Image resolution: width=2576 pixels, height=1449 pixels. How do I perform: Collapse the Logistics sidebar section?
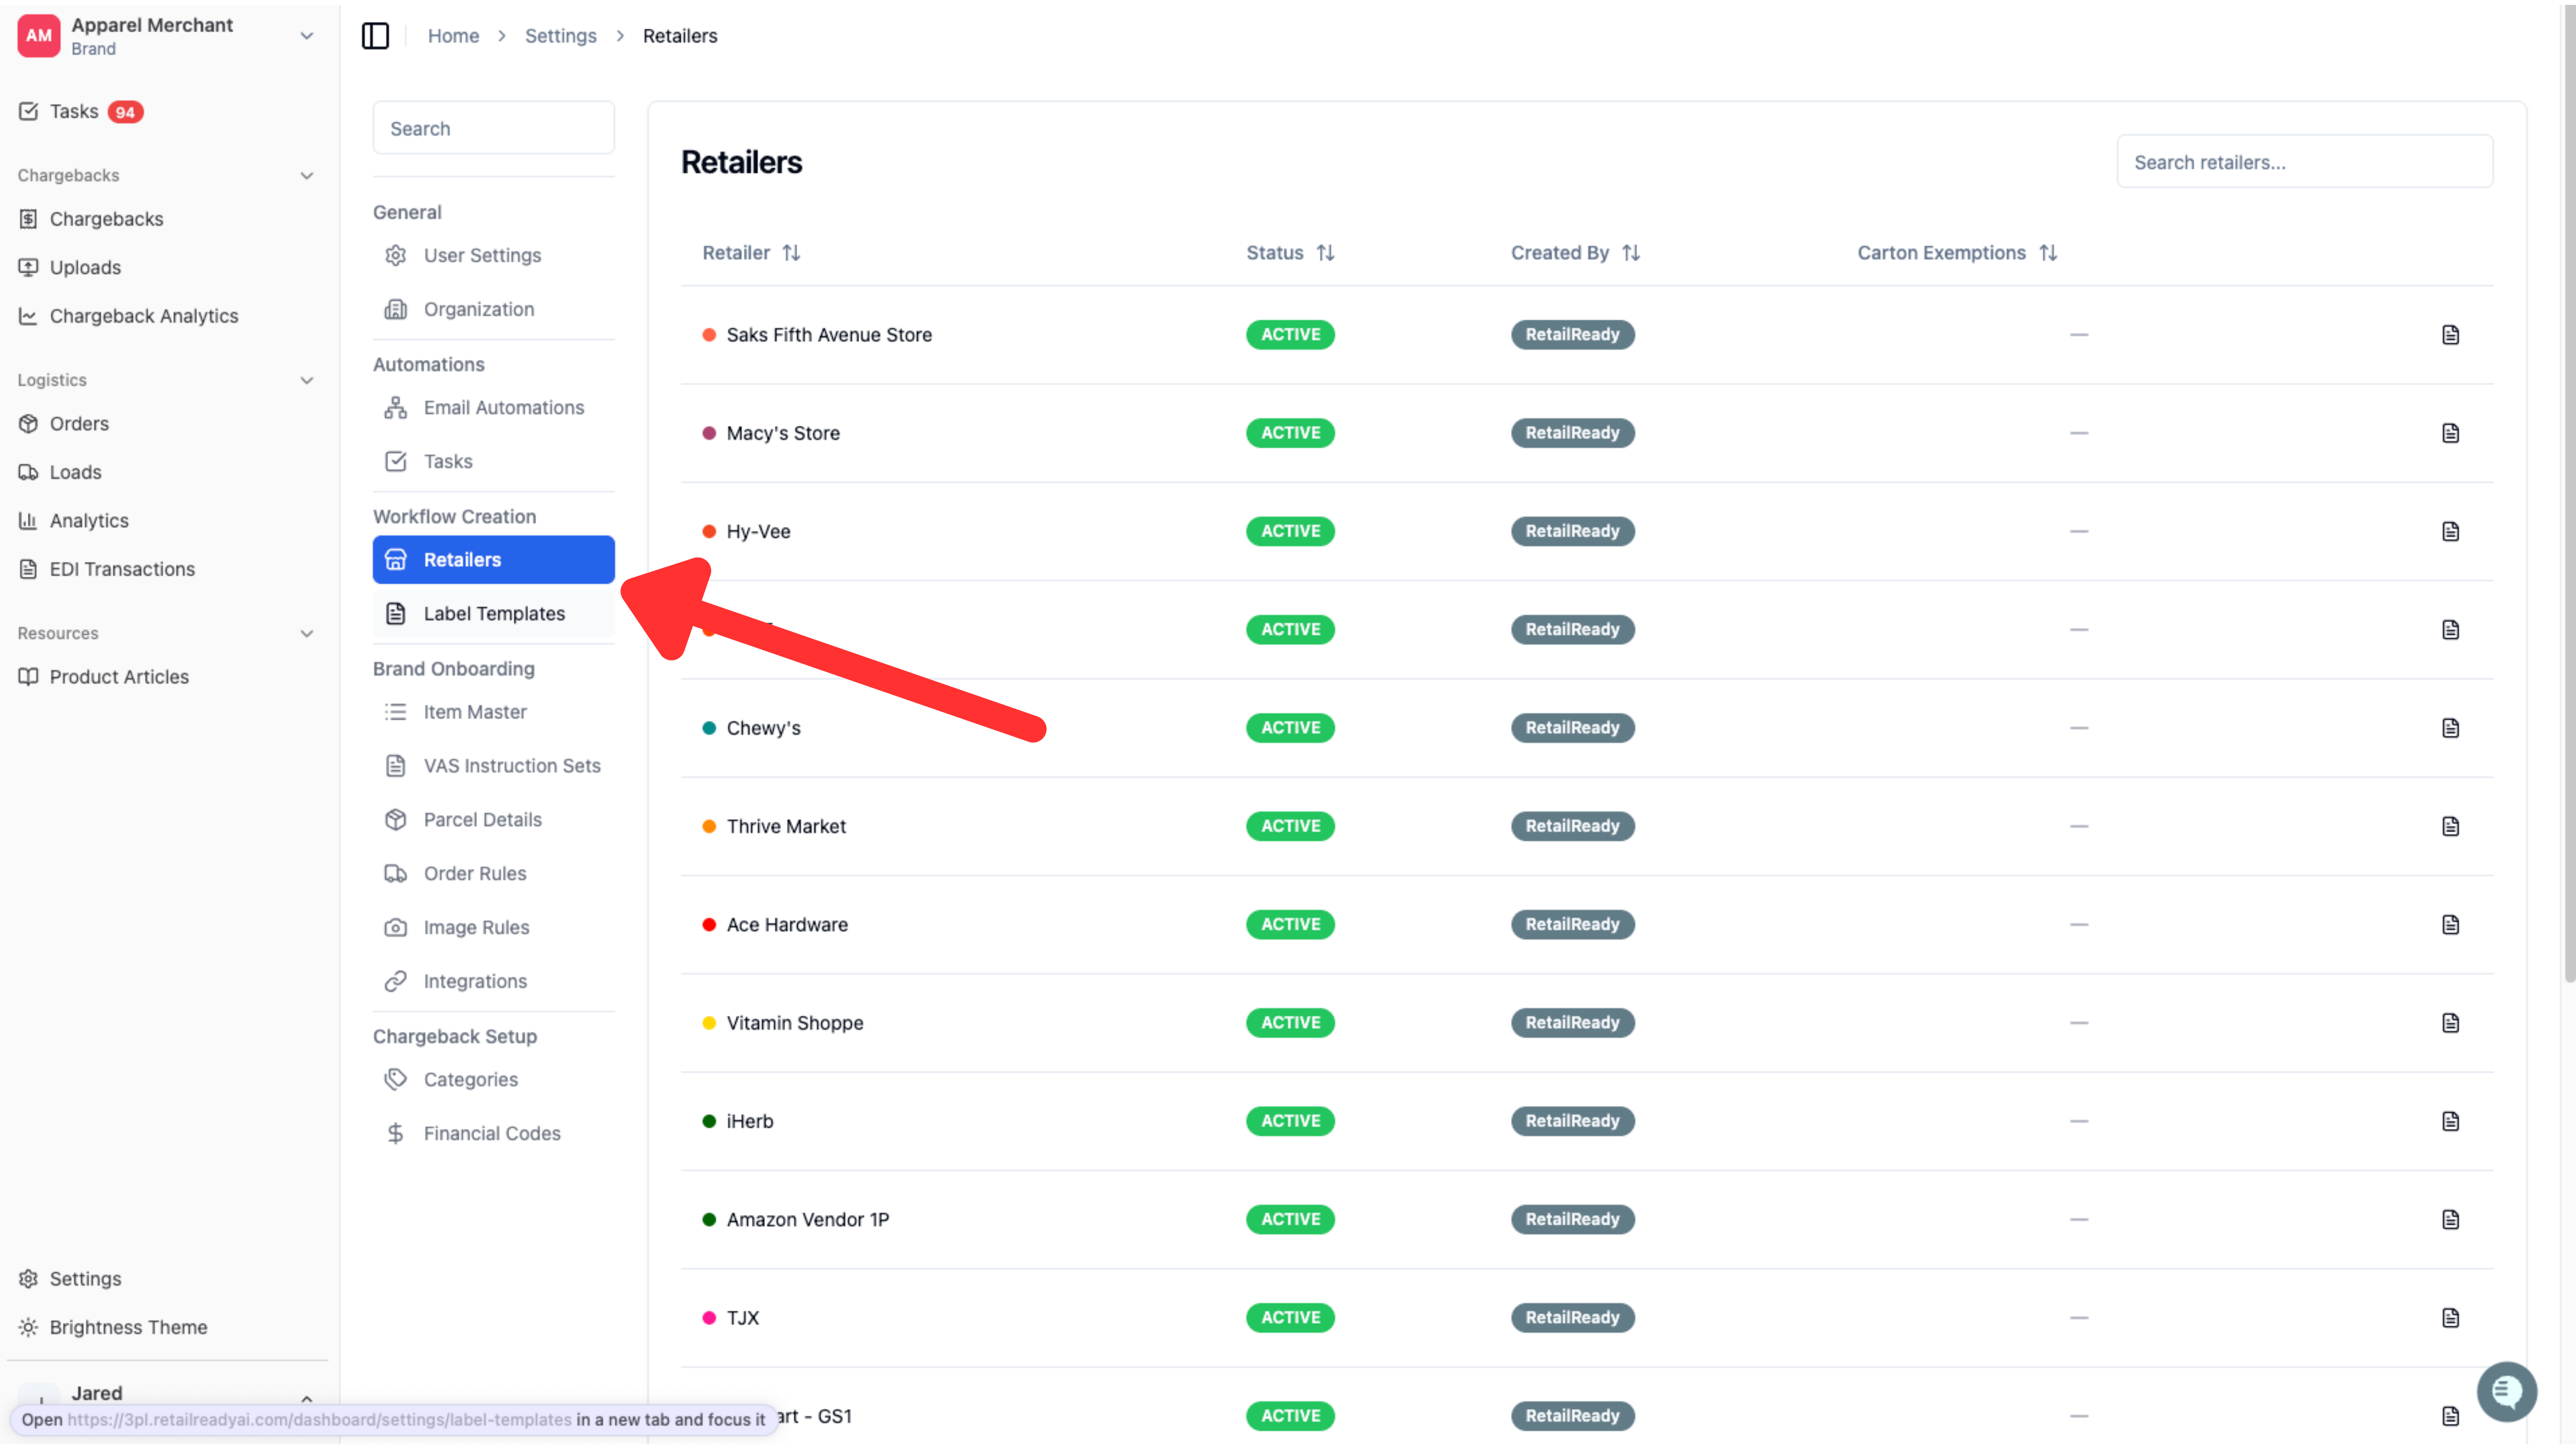[x=307, y=381]
